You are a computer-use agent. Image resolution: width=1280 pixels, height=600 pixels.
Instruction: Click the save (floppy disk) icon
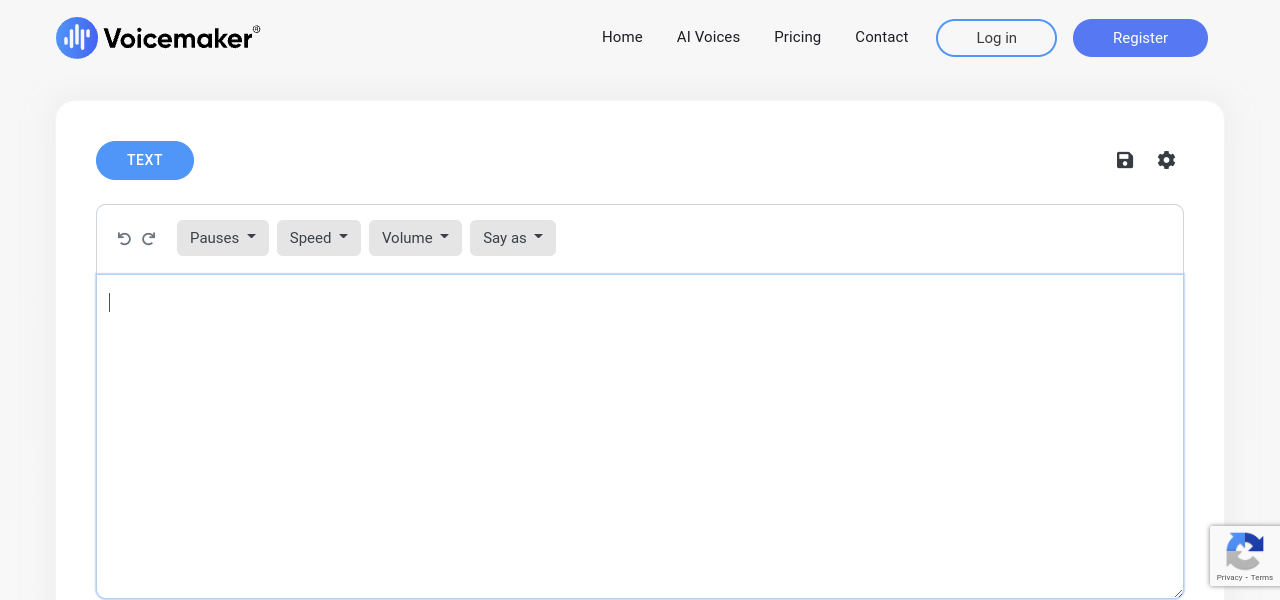(1125, 160)
